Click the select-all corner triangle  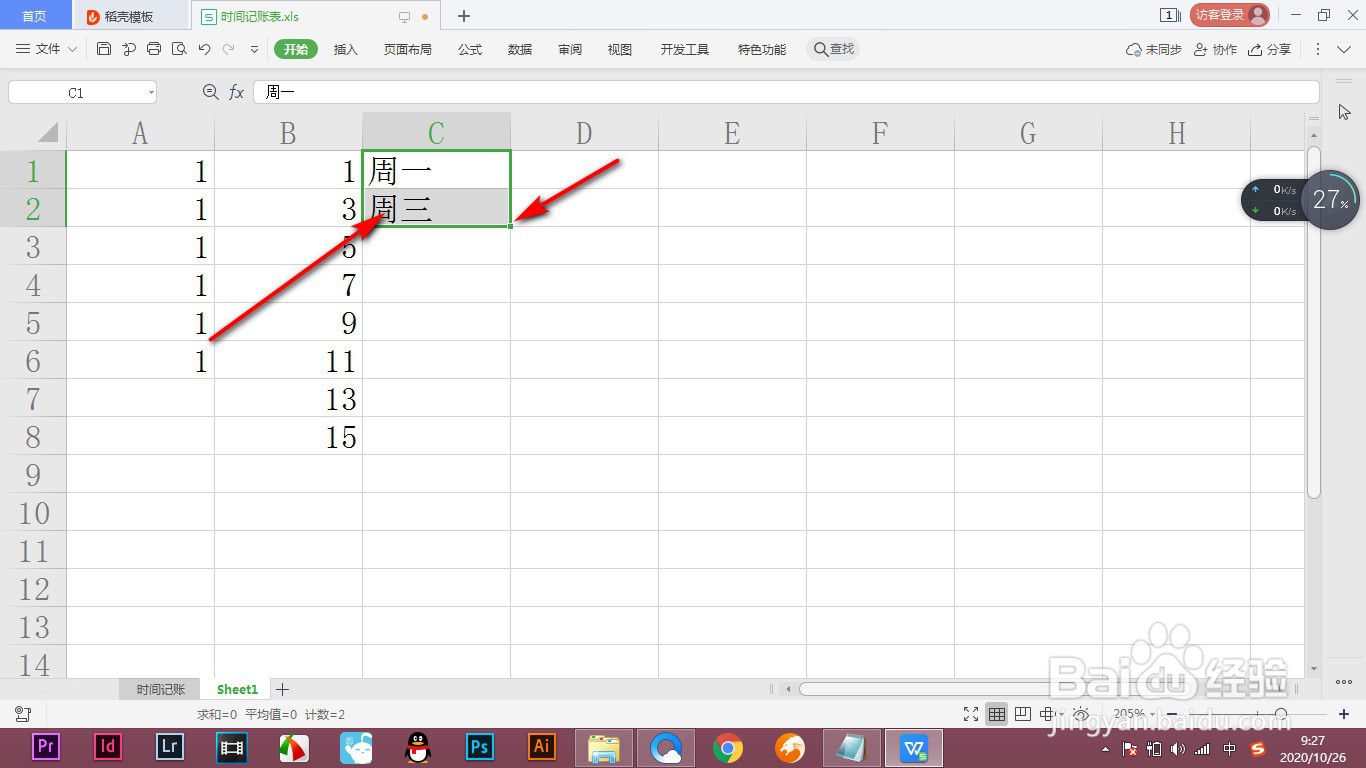click(x=48, y=131)
